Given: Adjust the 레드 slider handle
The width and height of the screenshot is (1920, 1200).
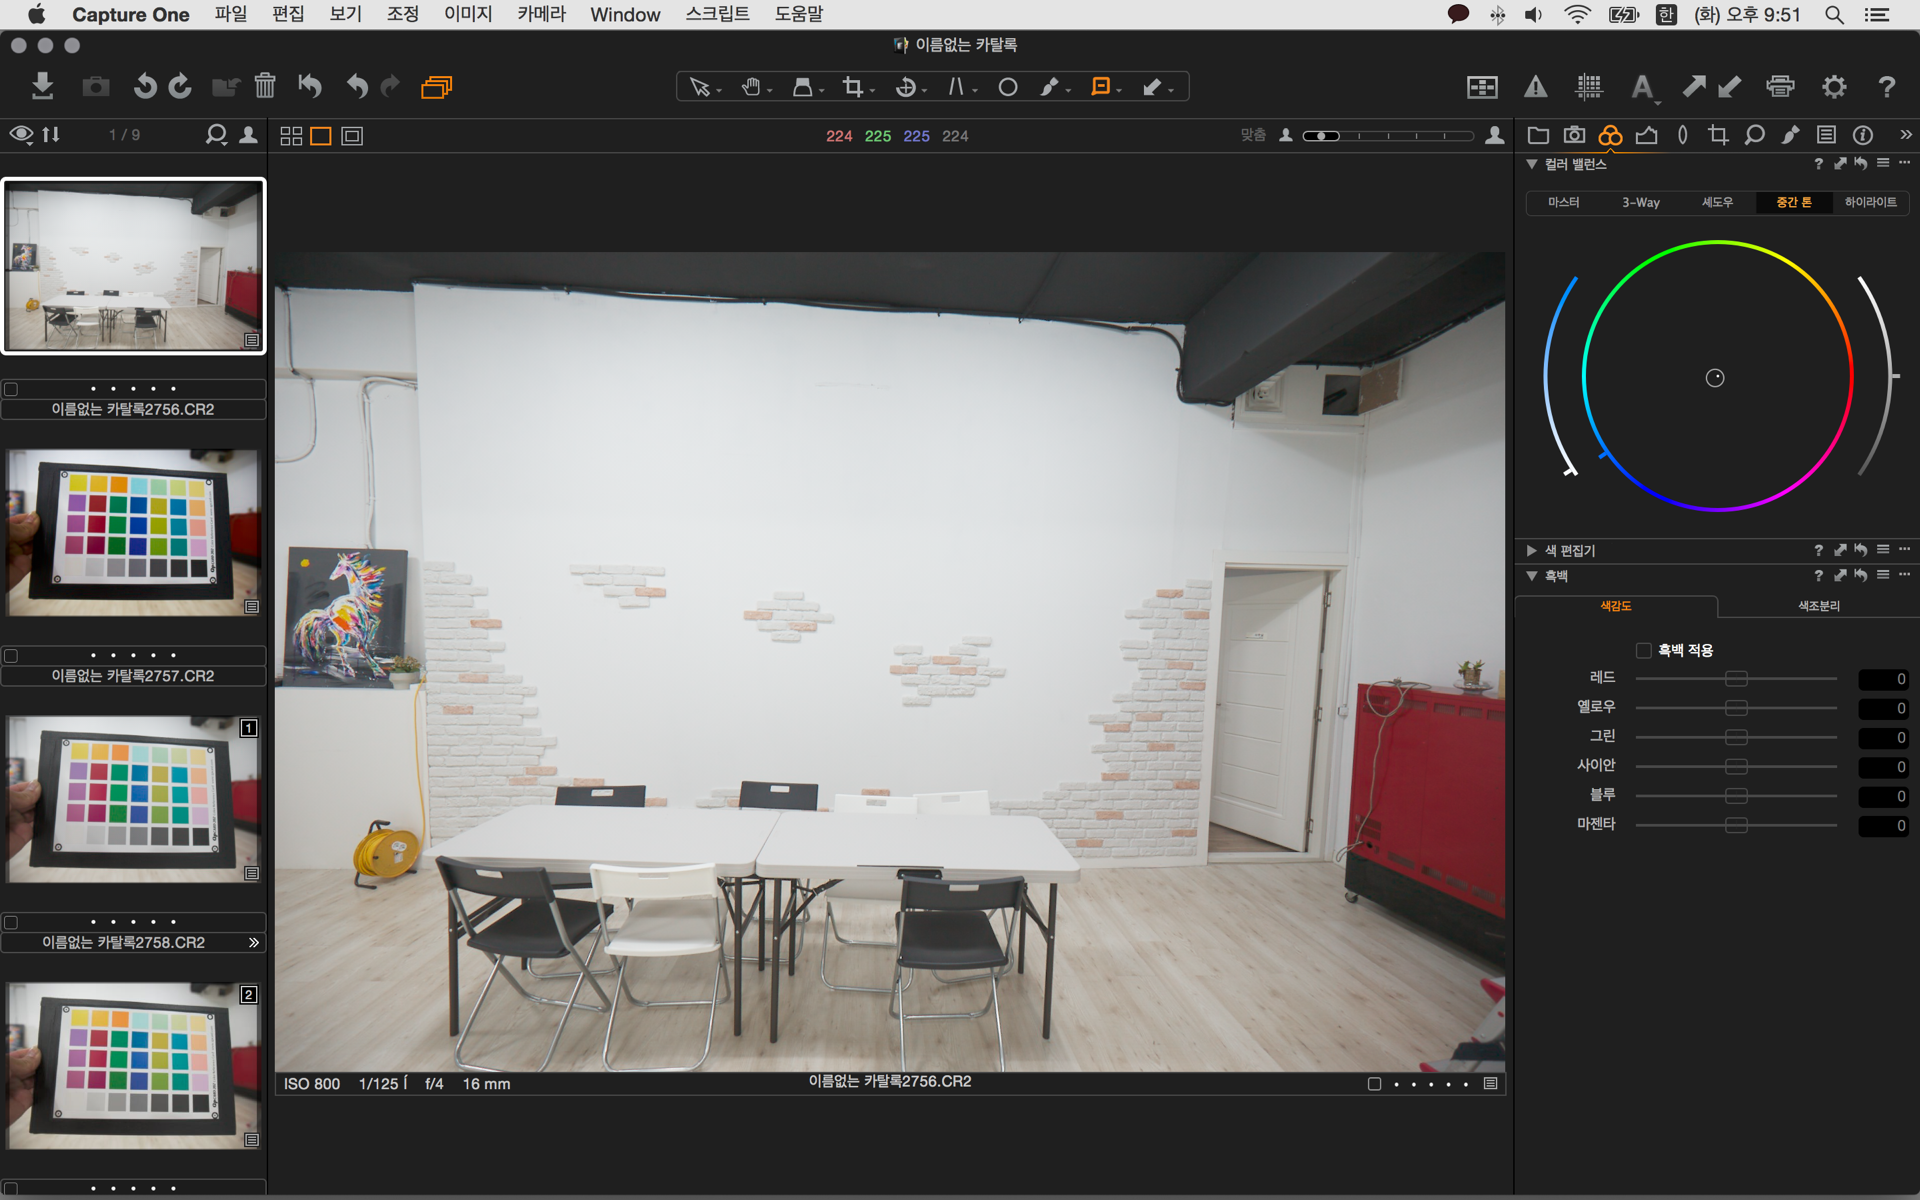Looking at the screenshot, I should click(1736, 679).
